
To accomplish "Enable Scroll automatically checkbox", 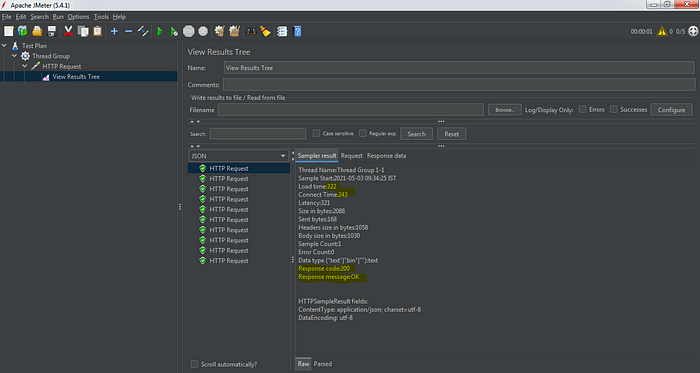I will (194, 364).
